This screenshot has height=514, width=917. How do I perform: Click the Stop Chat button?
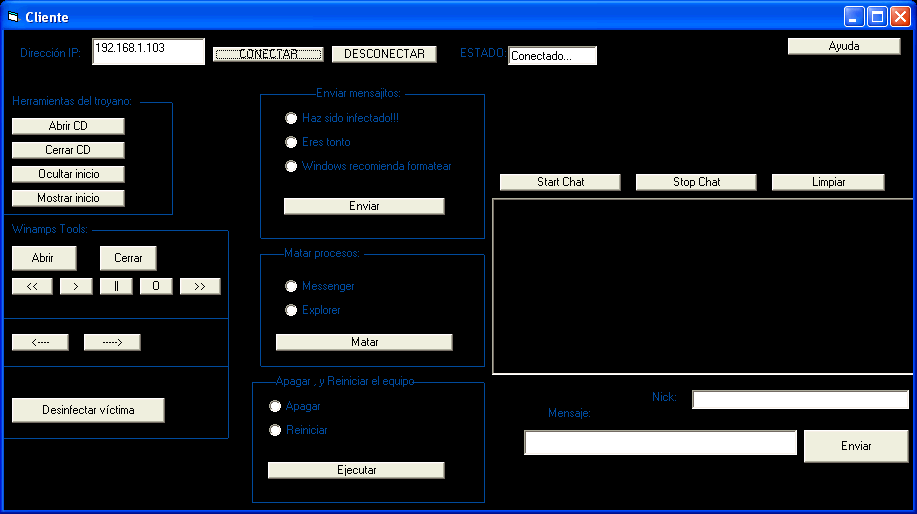point(696,182)
